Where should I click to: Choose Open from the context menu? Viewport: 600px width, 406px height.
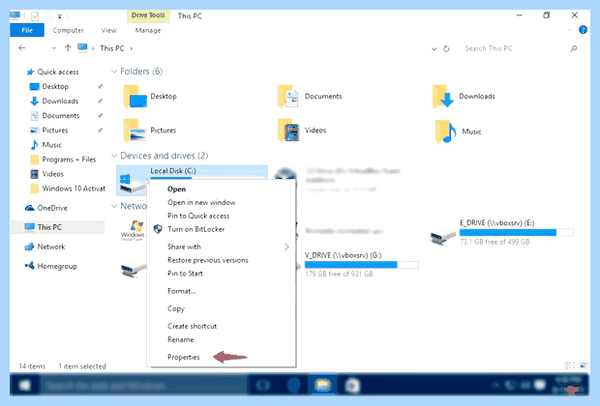pos(176,189)
